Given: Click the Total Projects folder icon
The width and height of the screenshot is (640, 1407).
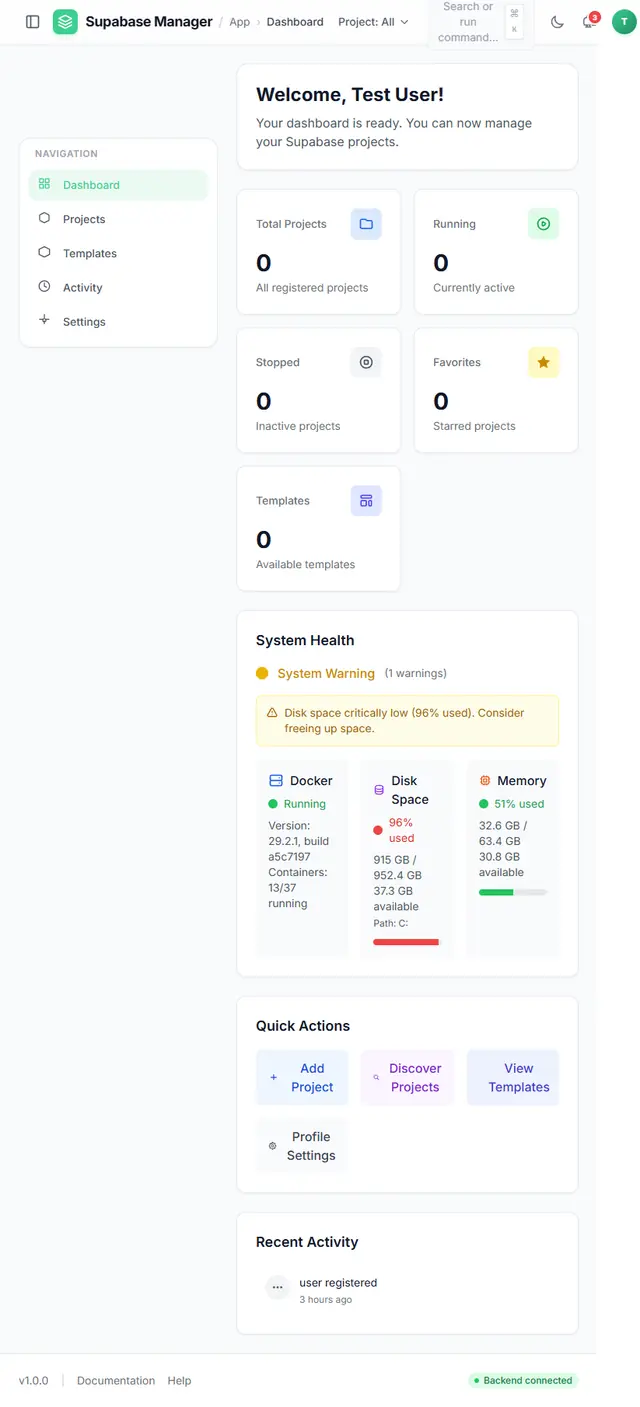Looking at the screenshot, I should coord(366,224).
